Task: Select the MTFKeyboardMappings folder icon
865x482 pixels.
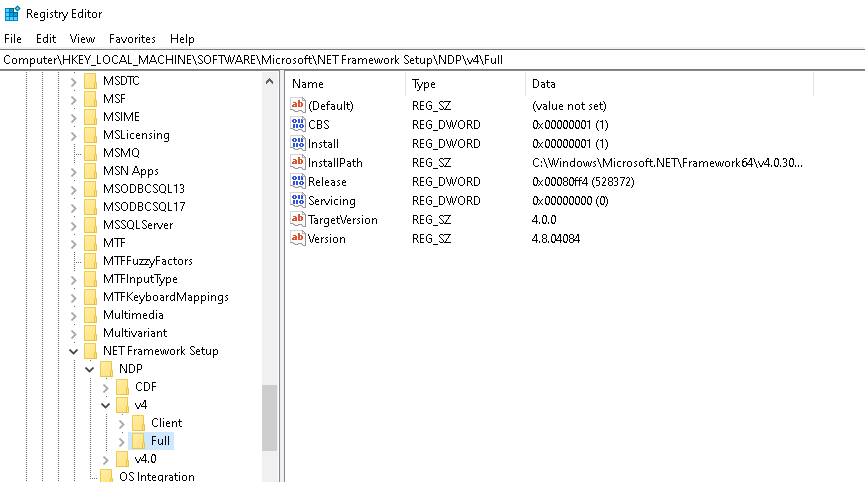Action: [x=90, y=297]
